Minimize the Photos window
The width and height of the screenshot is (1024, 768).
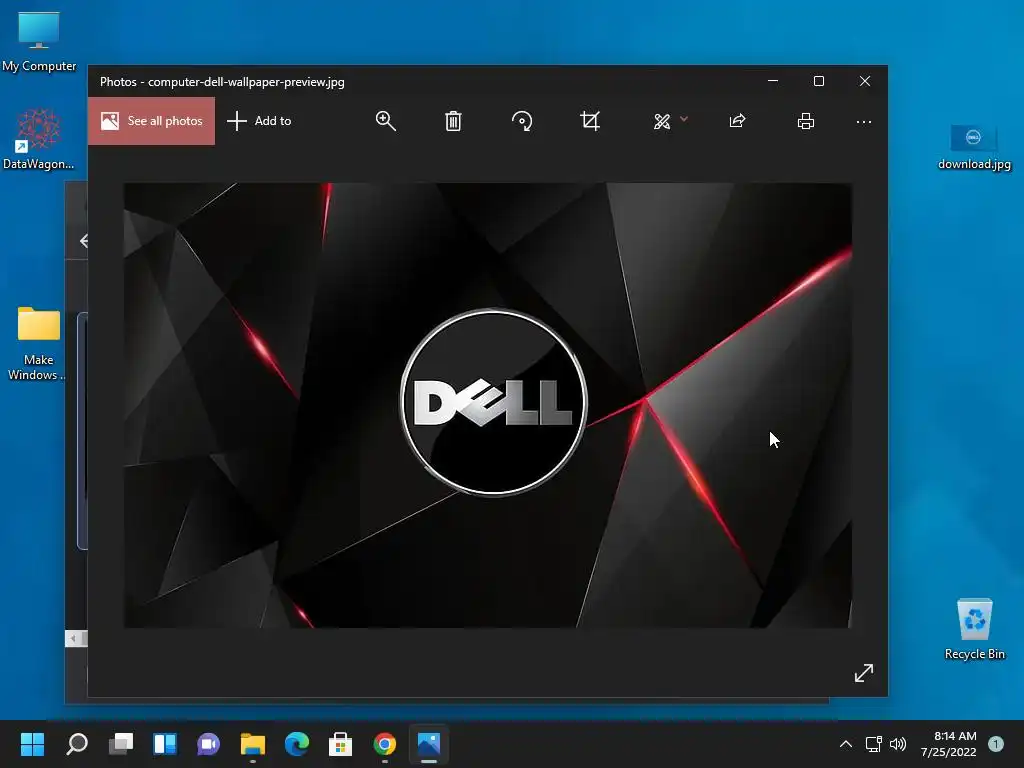point(773,81)
